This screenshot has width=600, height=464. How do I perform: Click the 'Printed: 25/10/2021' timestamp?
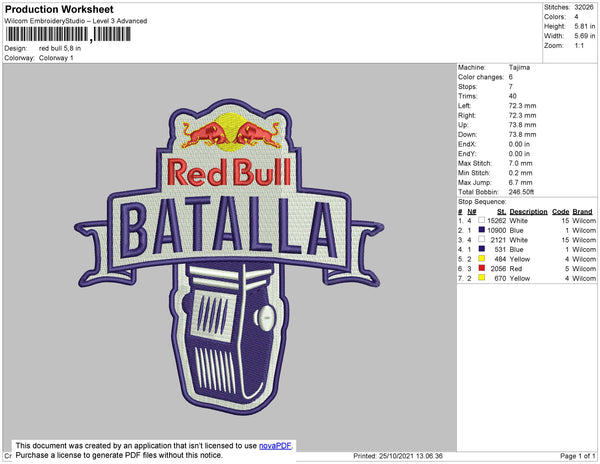tap(398, 456)
